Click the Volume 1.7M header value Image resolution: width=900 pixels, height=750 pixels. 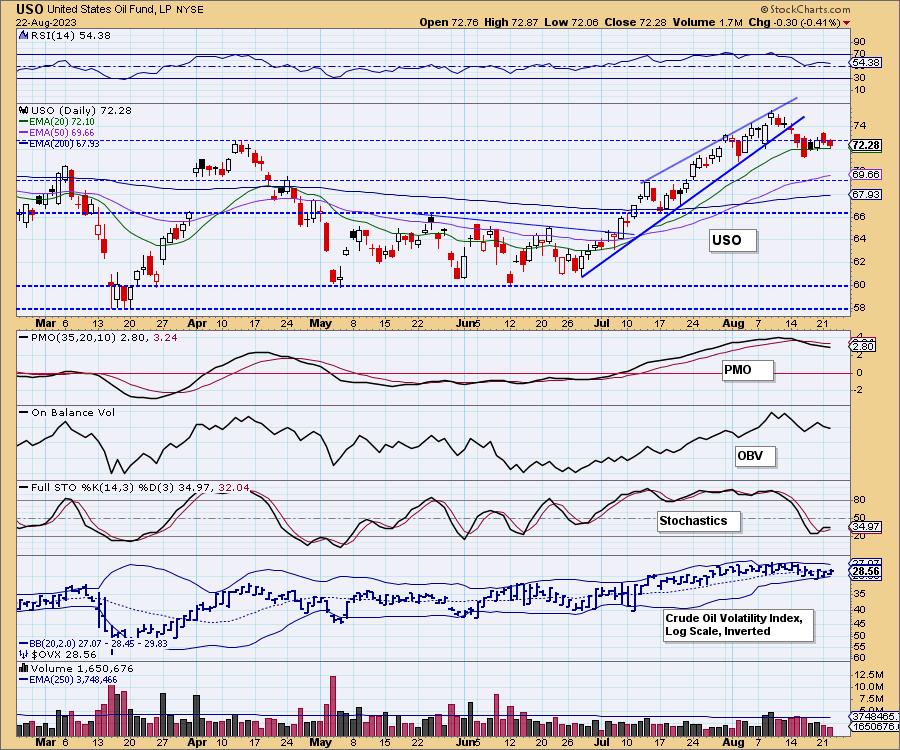point(708,22)
